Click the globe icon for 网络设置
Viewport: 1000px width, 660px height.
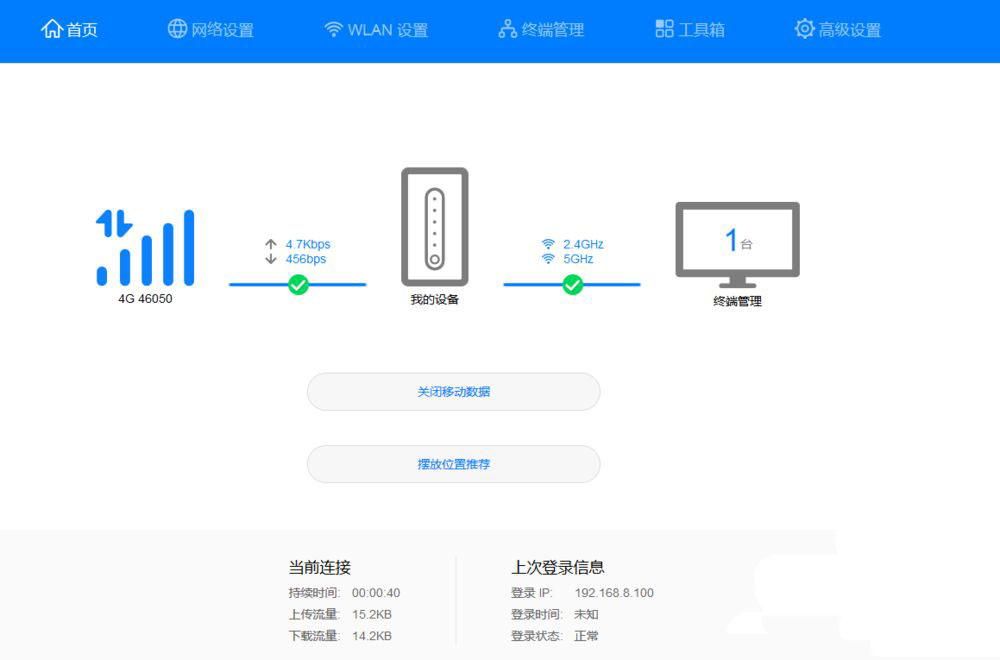click(177, 29)
